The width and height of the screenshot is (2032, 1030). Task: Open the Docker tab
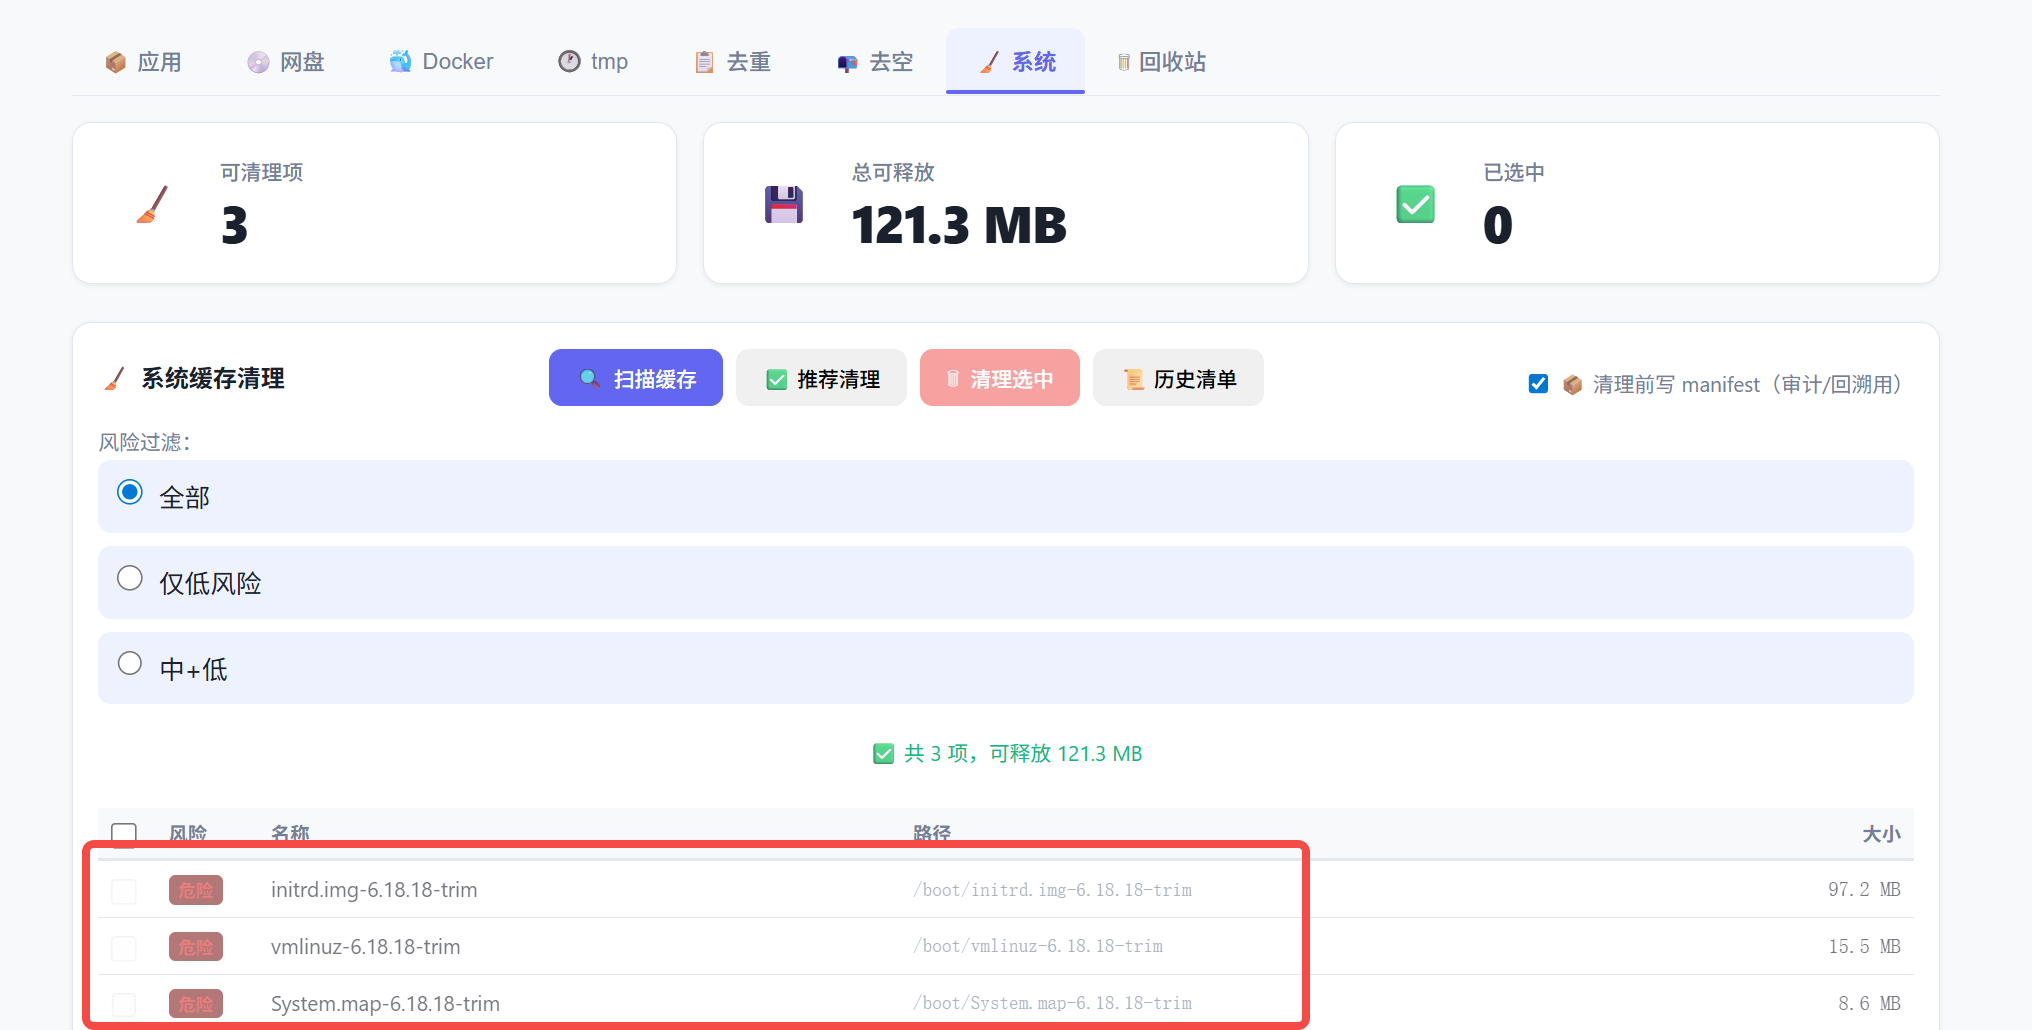coord(441,62)
